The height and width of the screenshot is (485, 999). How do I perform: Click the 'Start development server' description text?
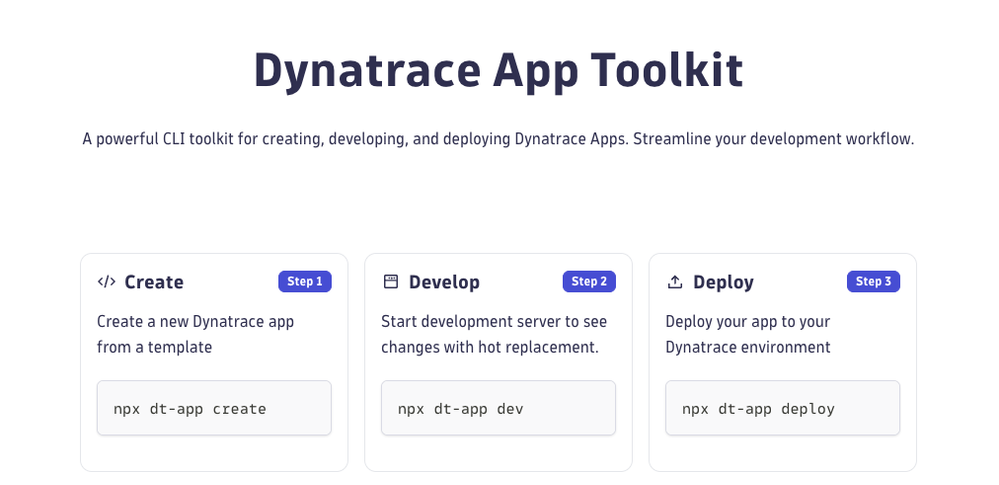click(494, 322)
